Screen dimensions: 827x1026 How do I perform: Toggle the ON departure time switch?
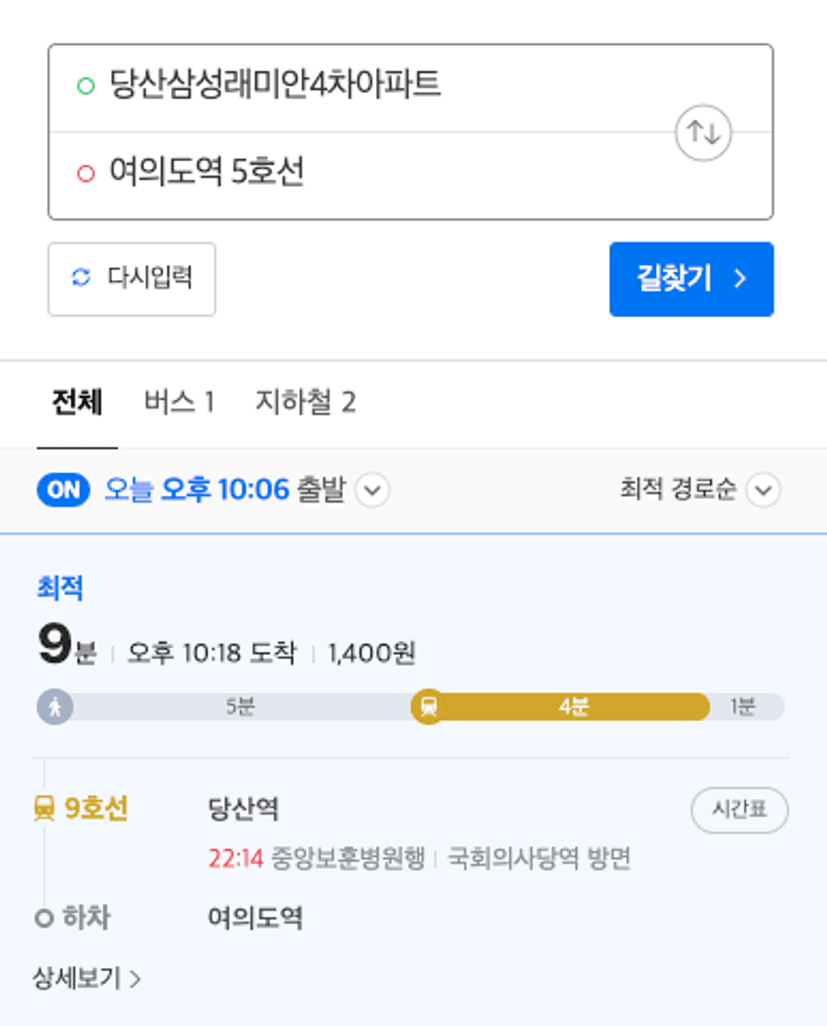[63, 489]
